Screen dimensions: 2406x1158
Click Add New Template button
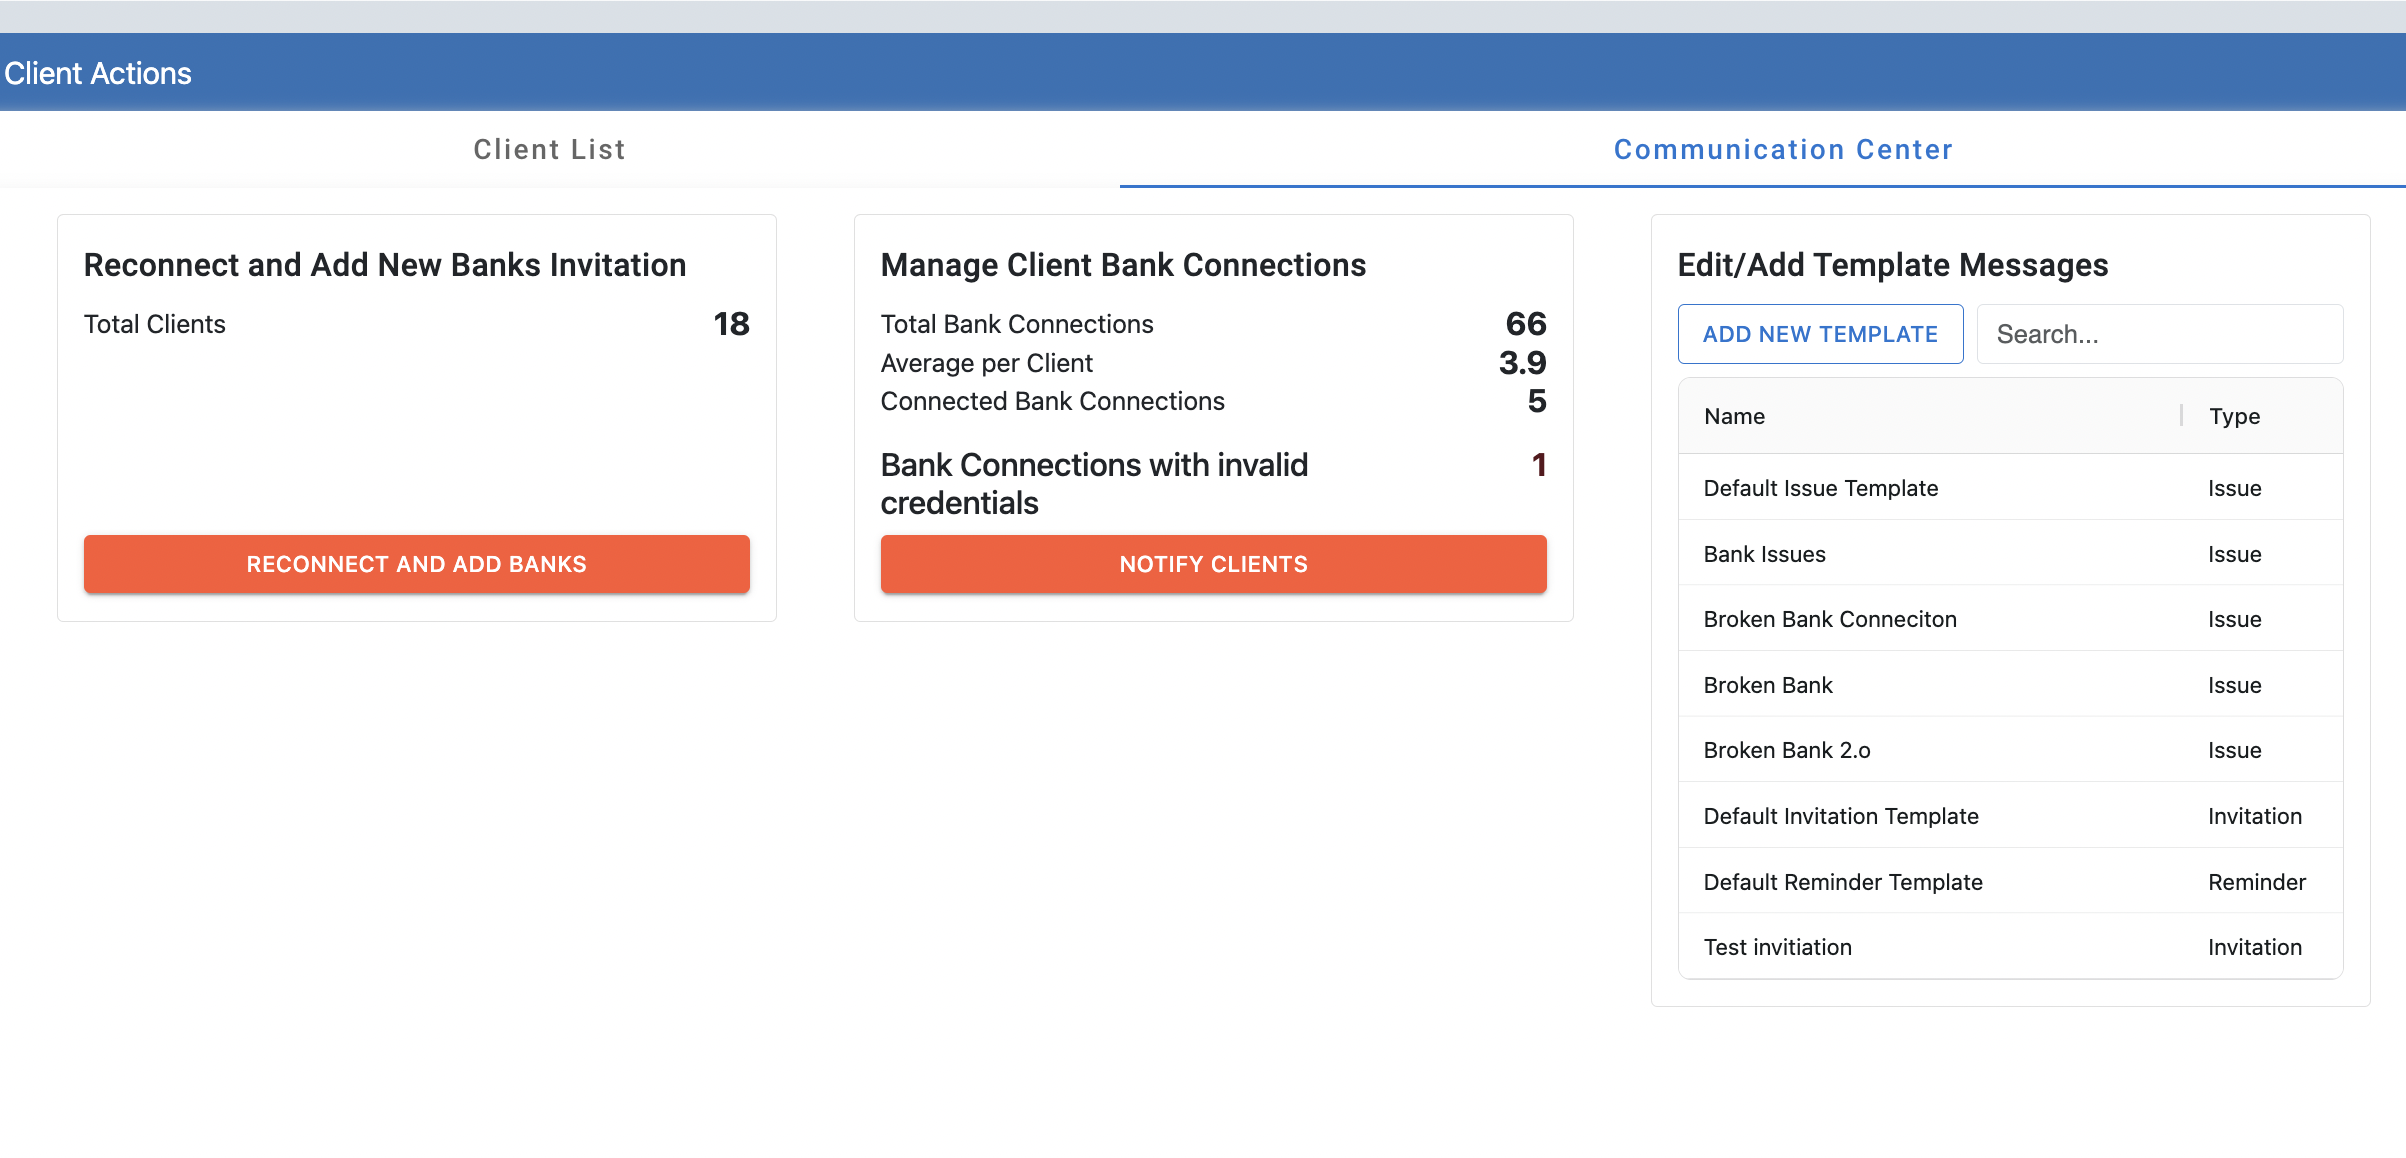pyautogui.click(x=1820, y=334)
